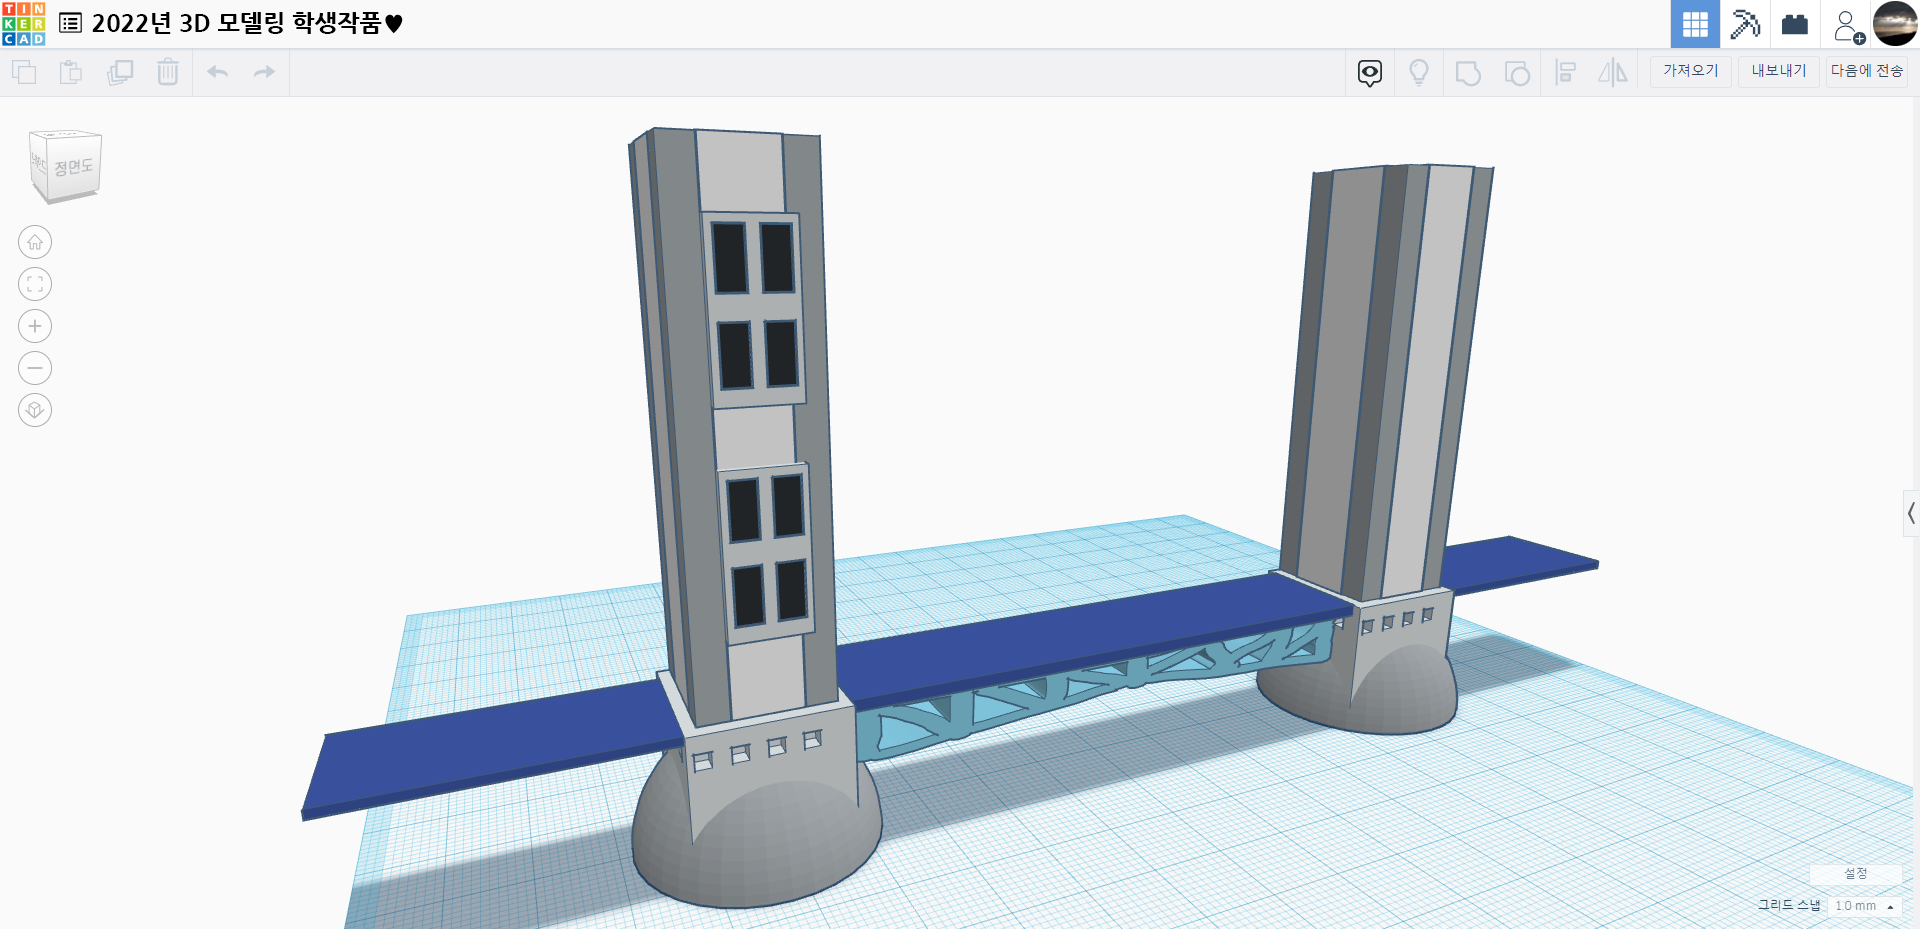Click the Ungroup shapes icon
Viewport: 1920px width, 929px height.
(1517, 73)
